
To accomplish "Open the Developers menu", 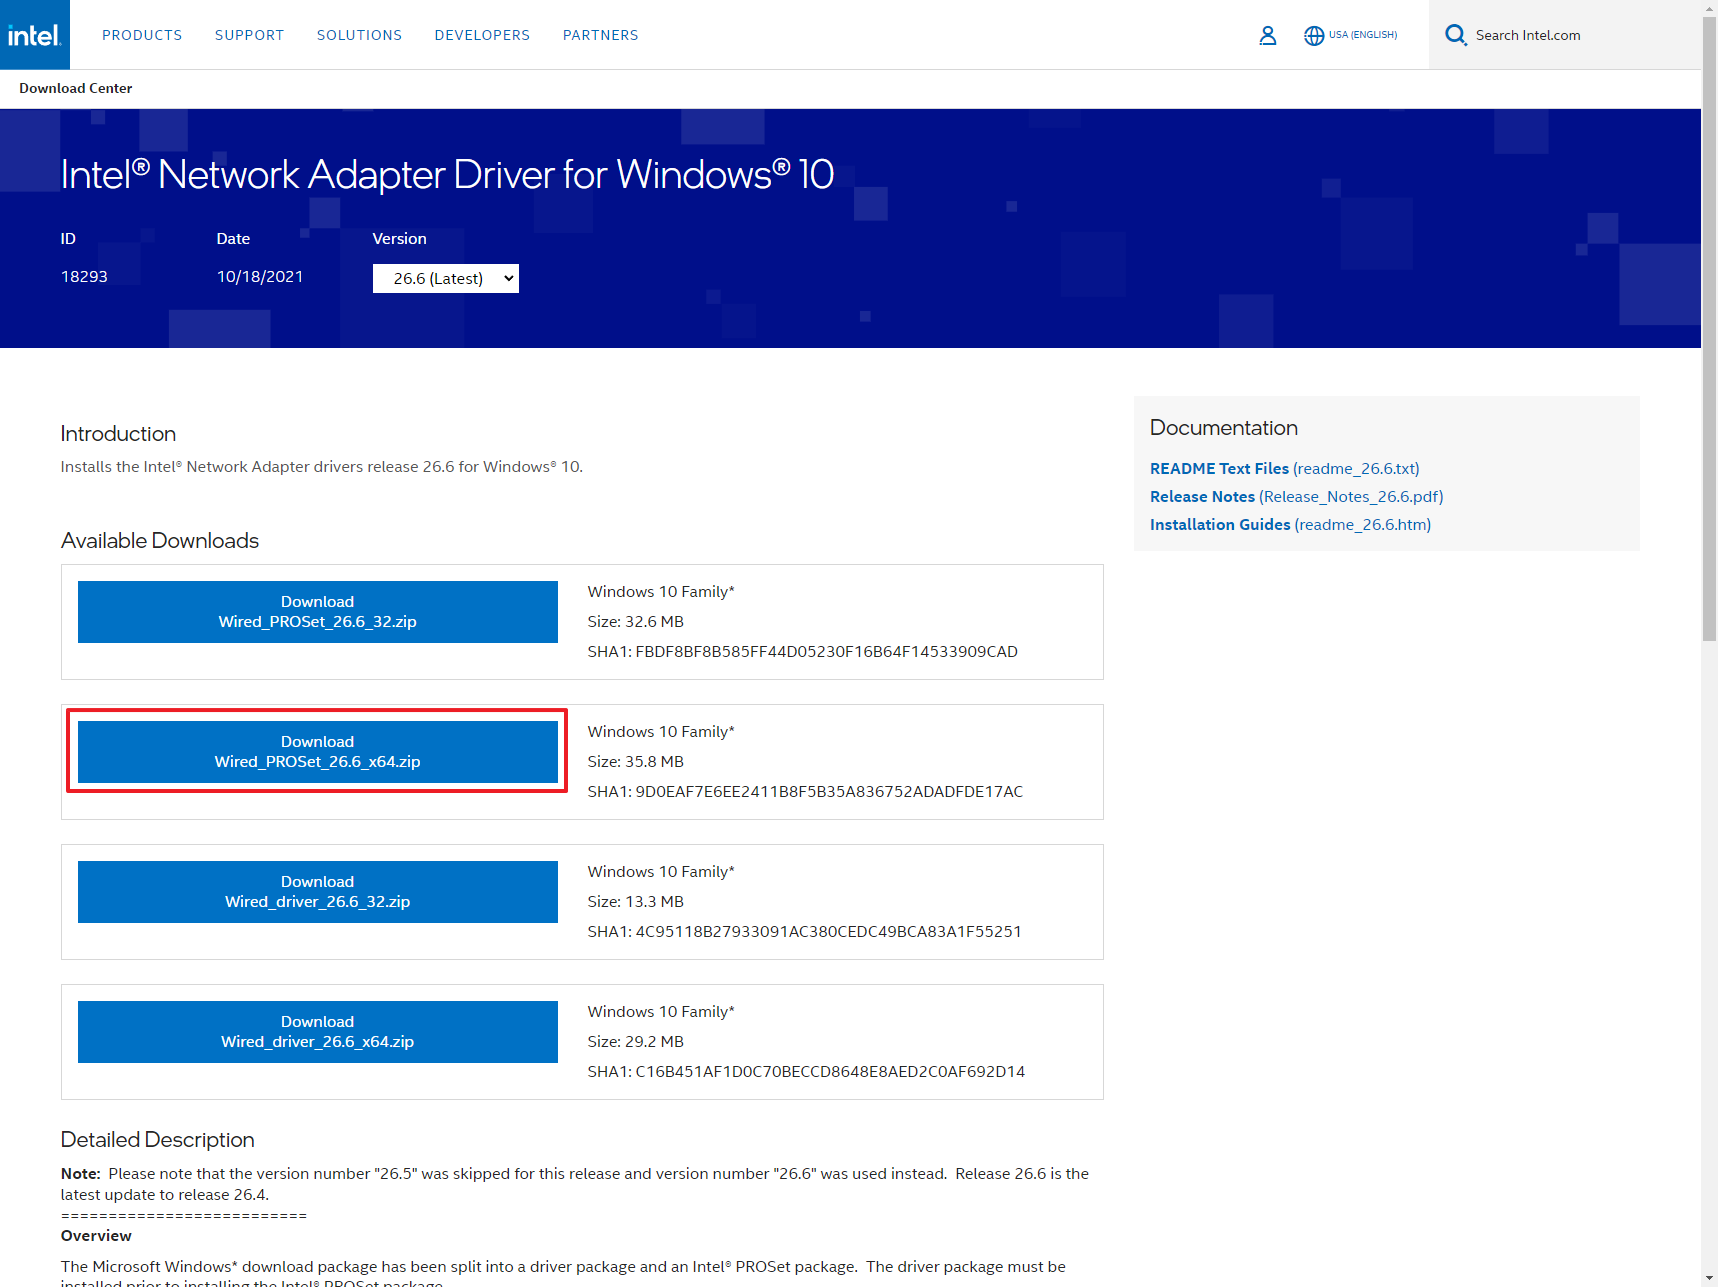I will pos(482,35).
